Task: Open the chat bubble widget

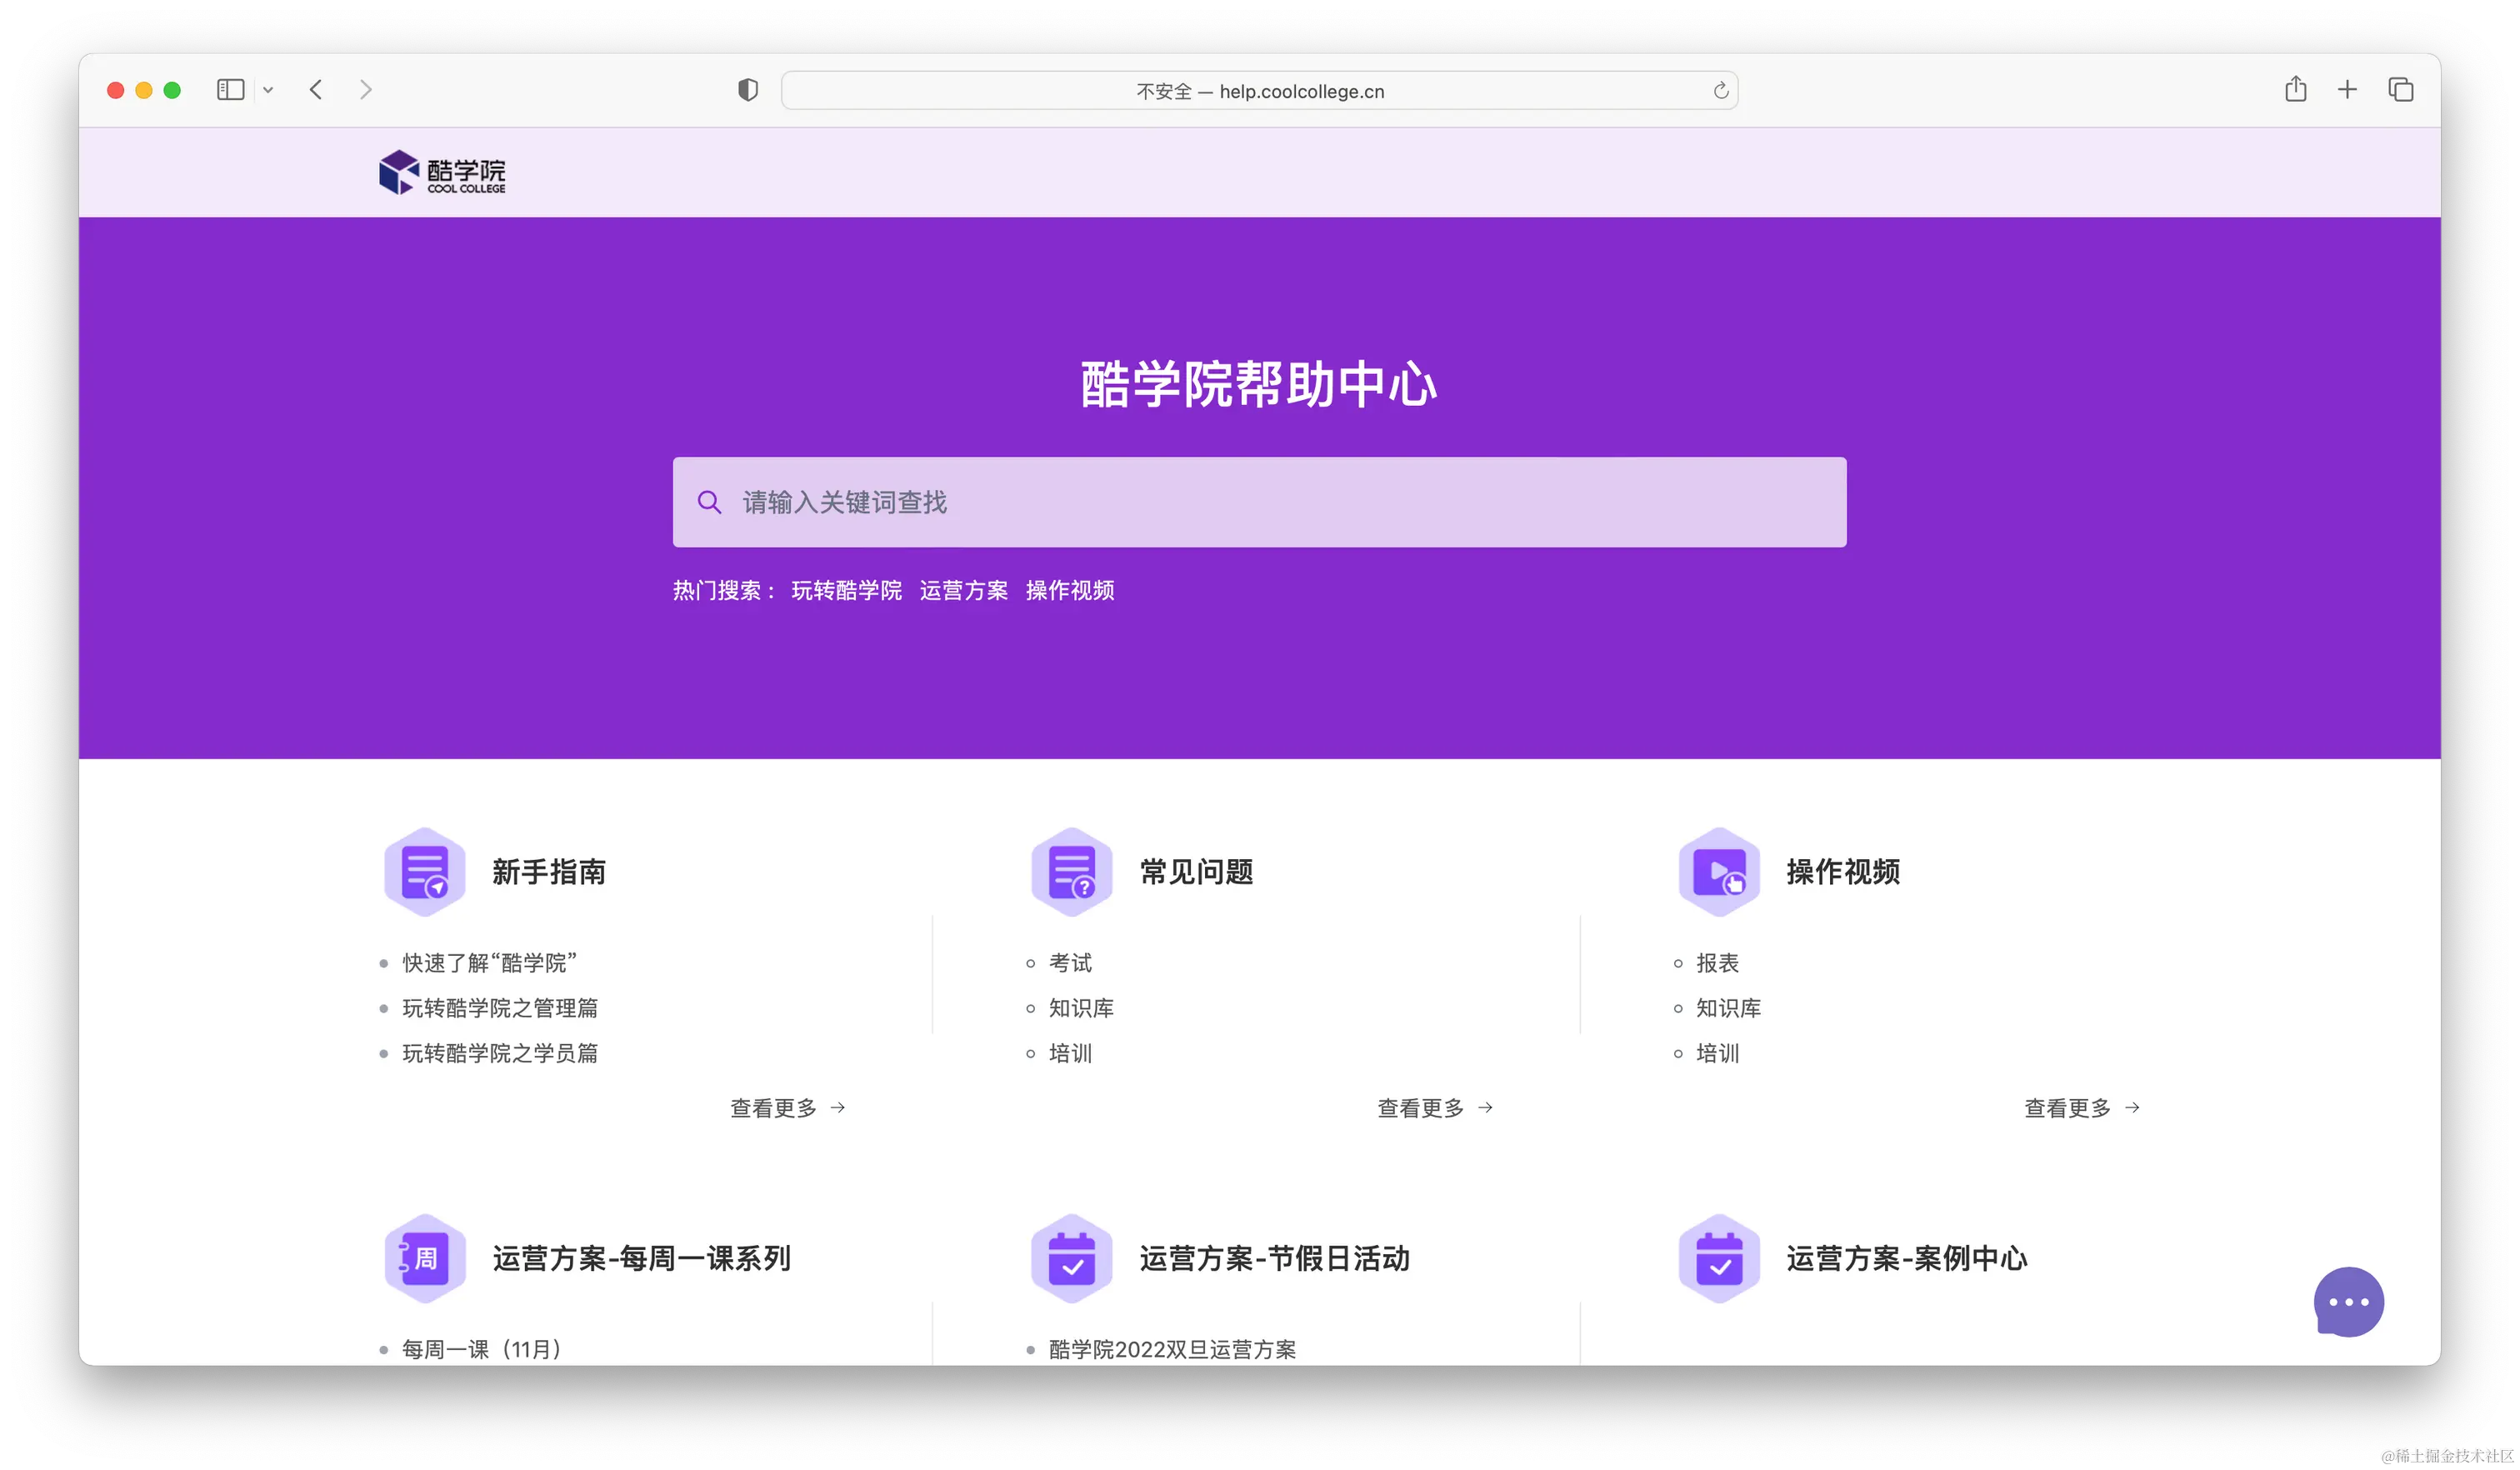Action: click(x=2348, y=1301)
